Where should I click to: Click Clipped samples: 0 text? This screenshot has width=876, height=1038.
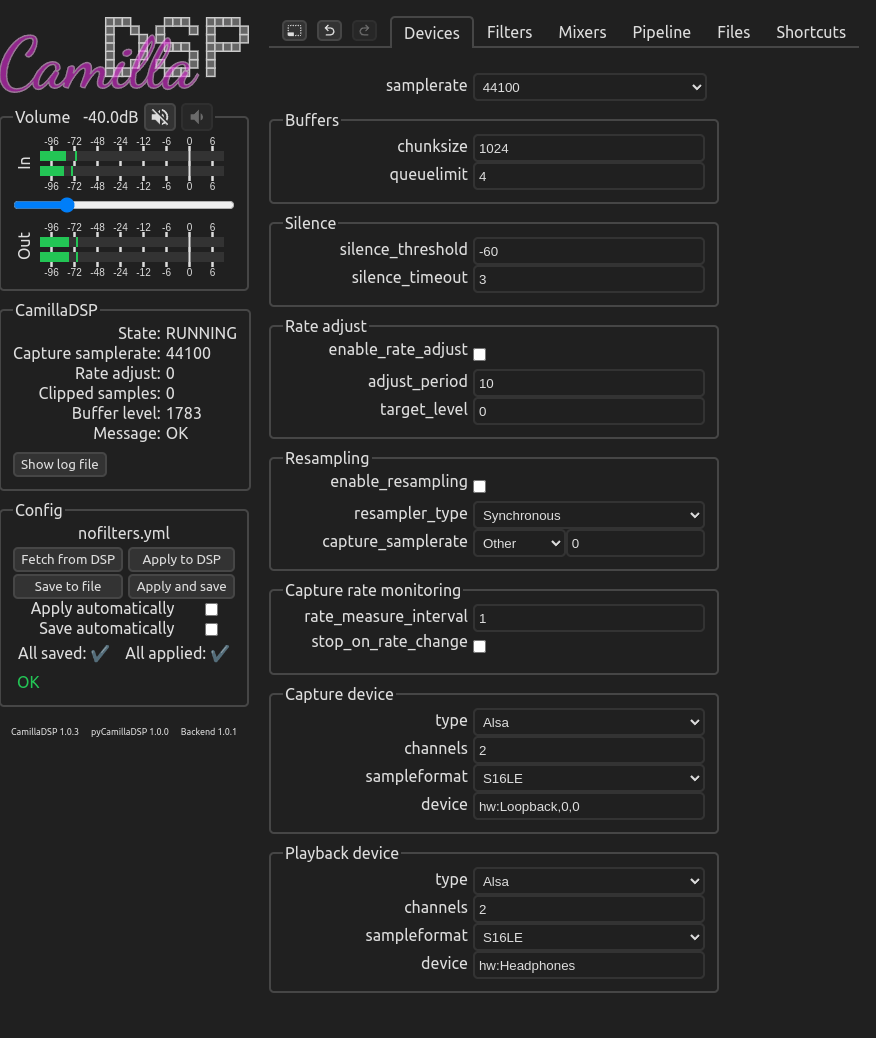(107, 393)
